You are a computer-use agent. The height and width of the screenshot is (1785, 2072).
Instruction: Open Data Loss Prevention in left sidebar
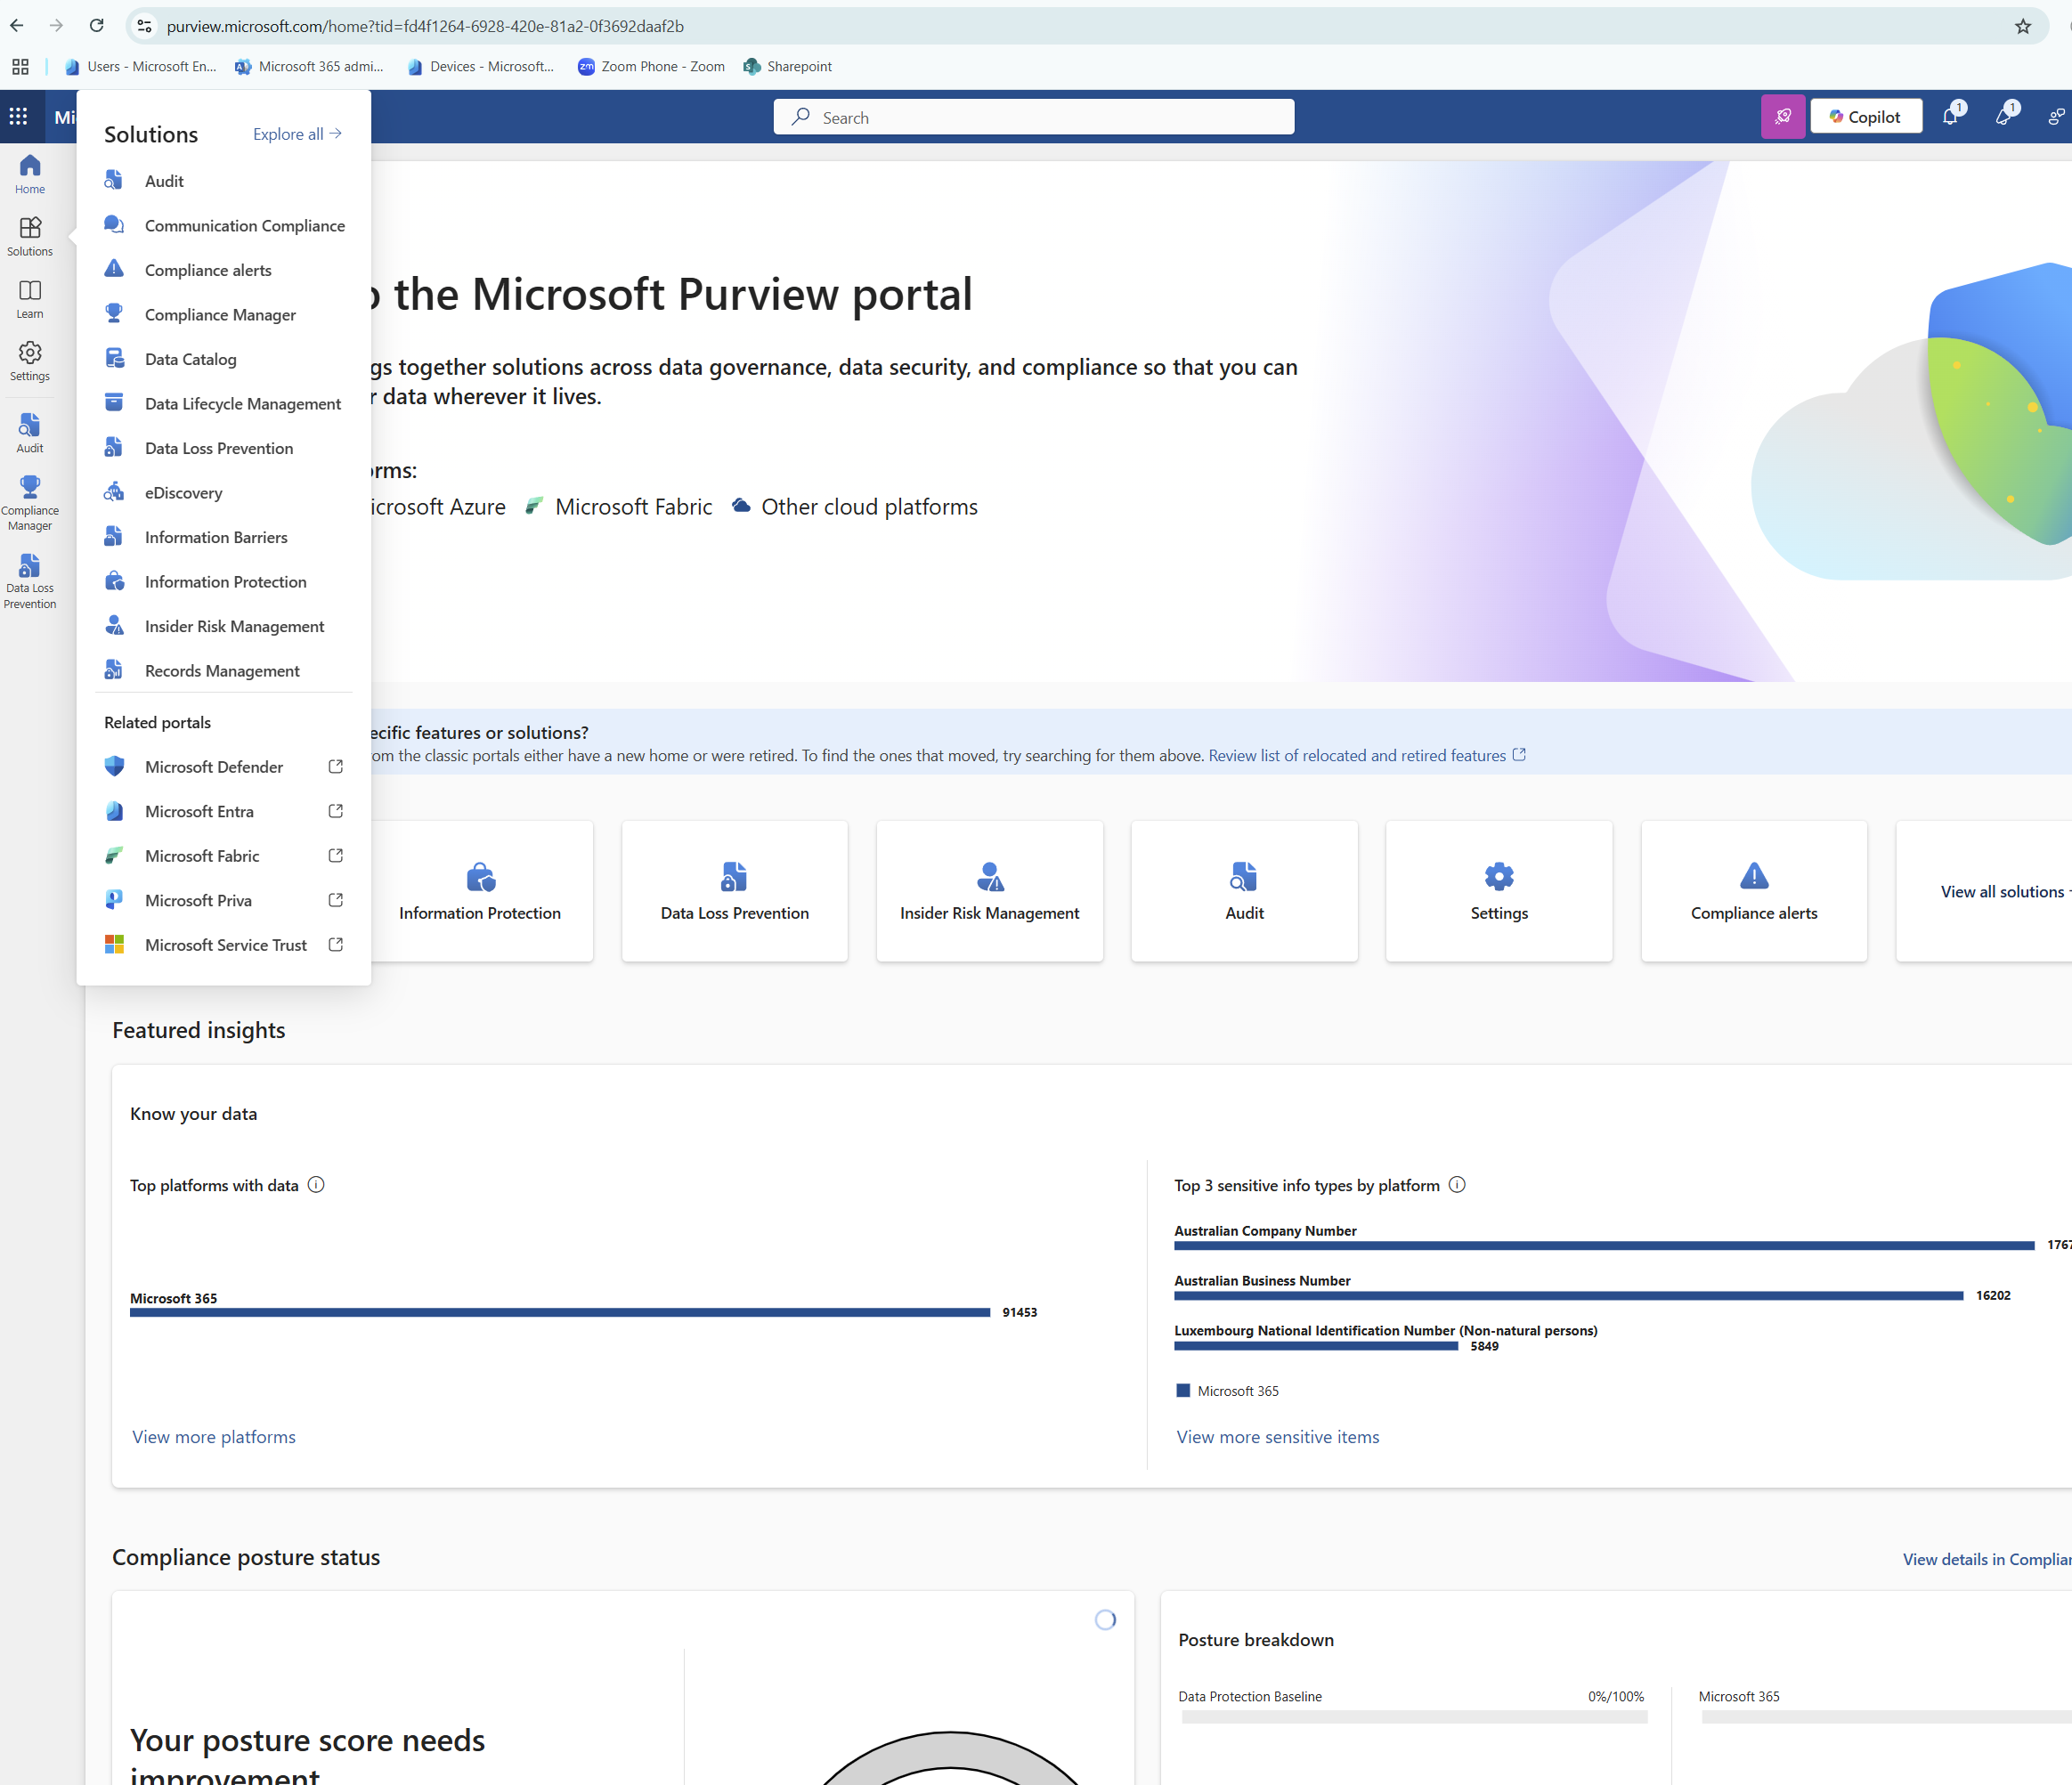click(30, 581)
